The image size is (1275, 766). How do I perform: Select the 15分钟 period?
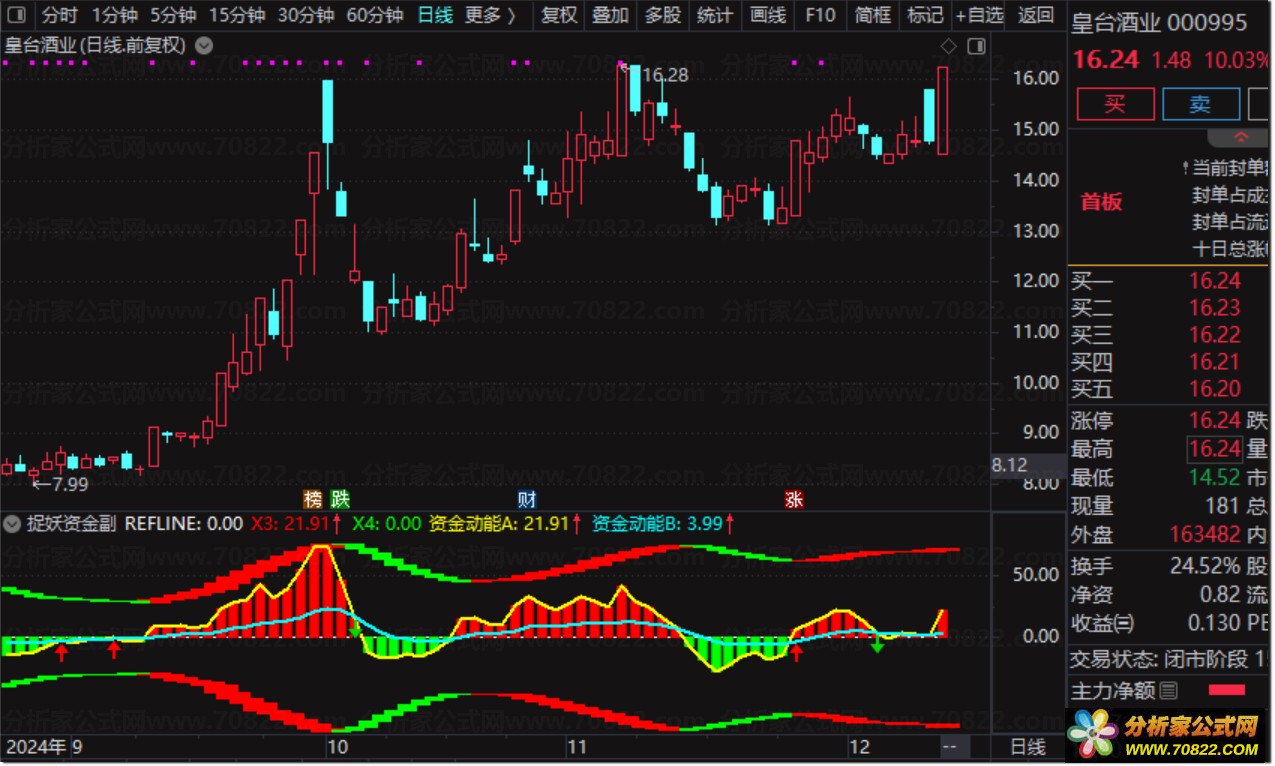237,15
